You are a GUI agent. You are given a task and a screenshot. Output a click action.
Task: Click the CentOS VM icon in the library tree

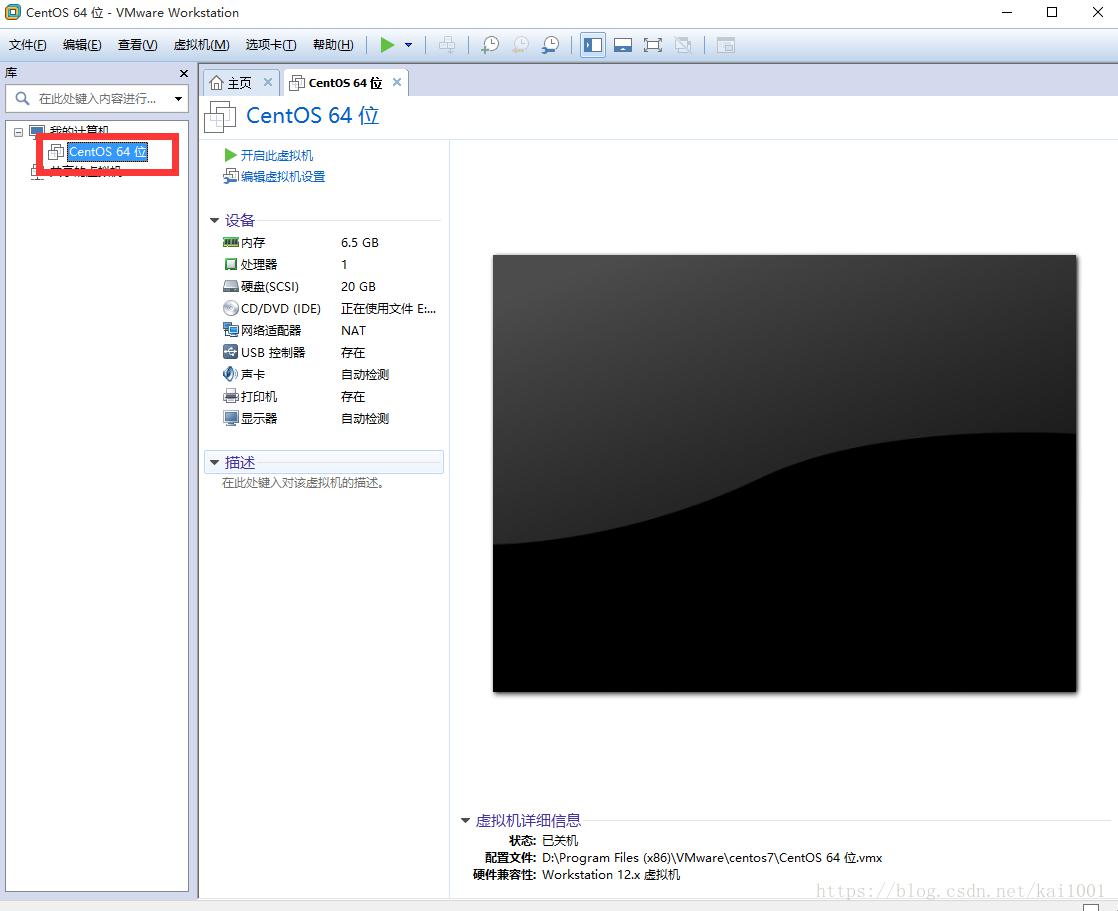click(56, 152)
